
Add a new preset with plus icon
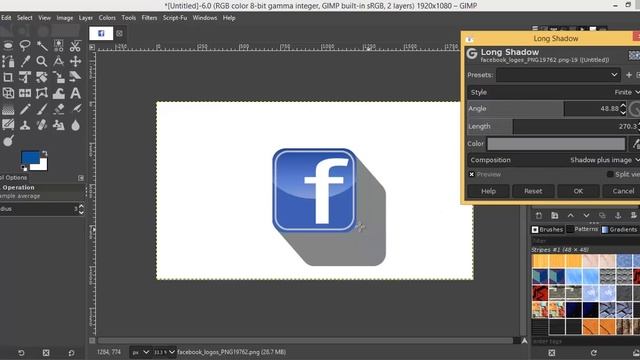(629, 75)
